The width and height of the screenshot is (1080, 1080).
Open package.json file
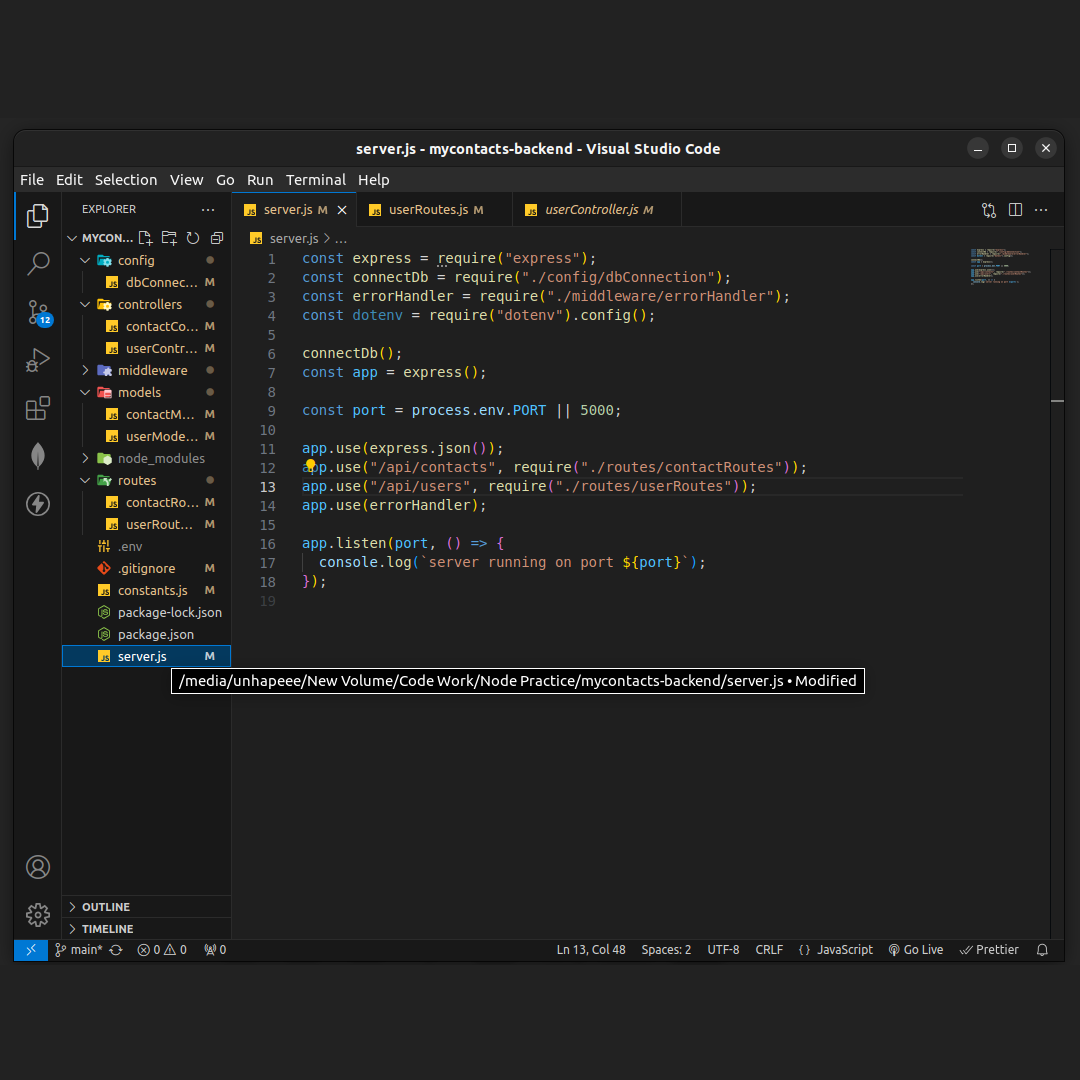[x=146, y=635]
